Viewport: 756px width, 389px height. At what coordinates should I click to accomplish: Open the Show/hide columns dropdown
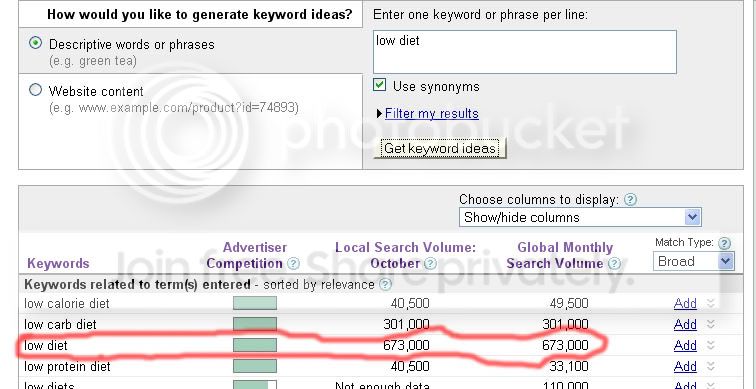click(580, 217)
